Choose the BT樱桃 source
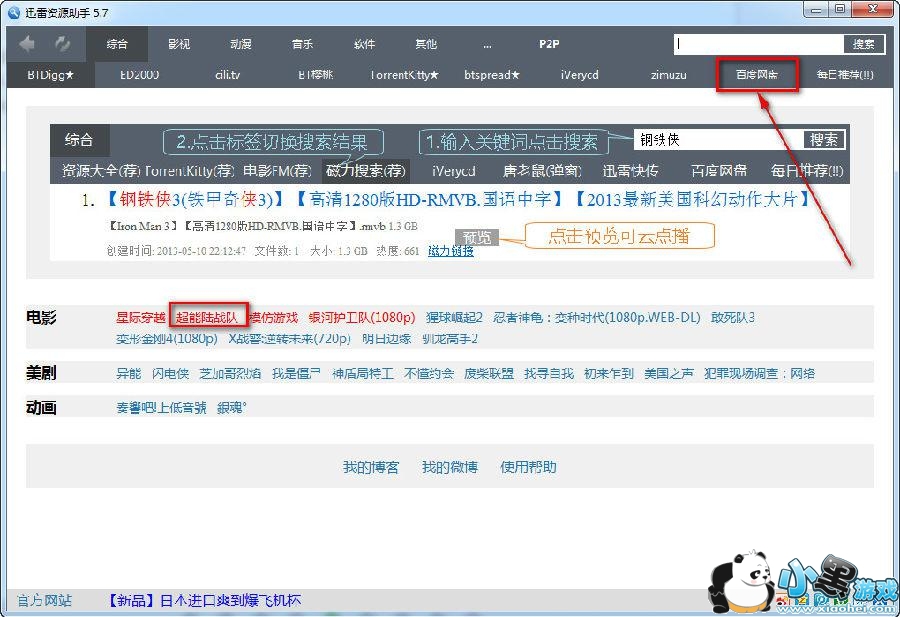The width and height of the screenshot is (900, 617). (316, 75)
